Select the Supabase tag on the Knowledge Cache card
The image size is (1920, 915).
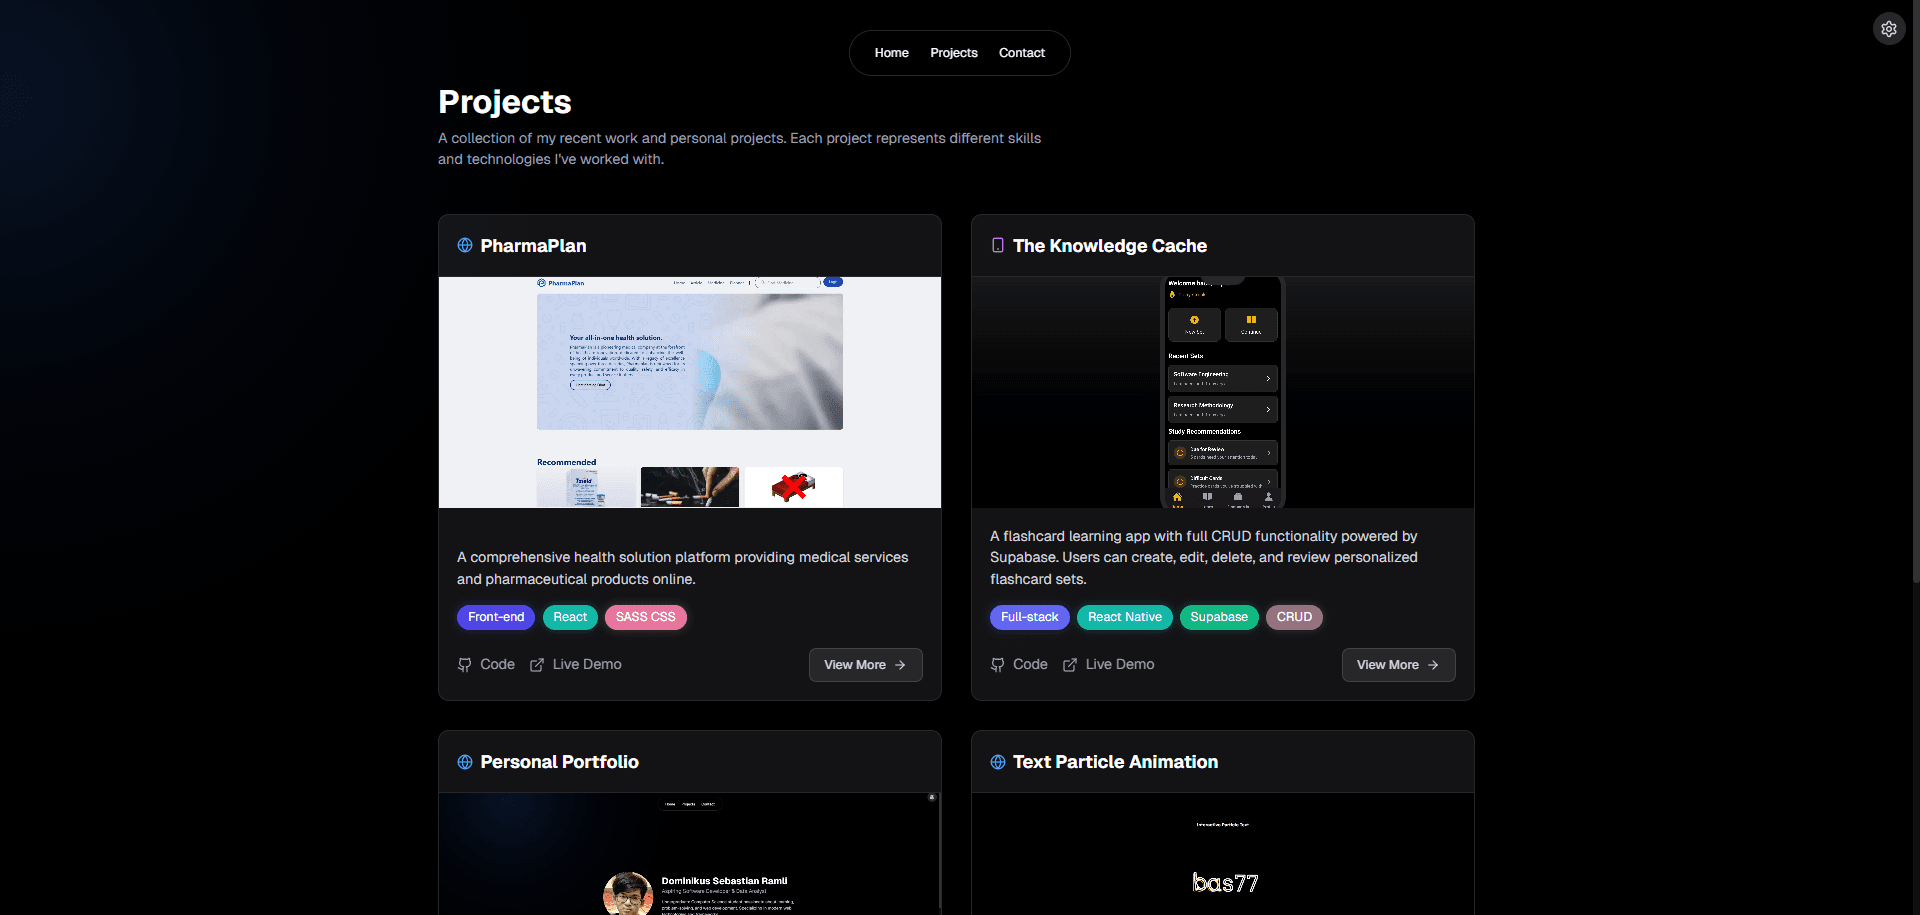tap(1219, 617)
